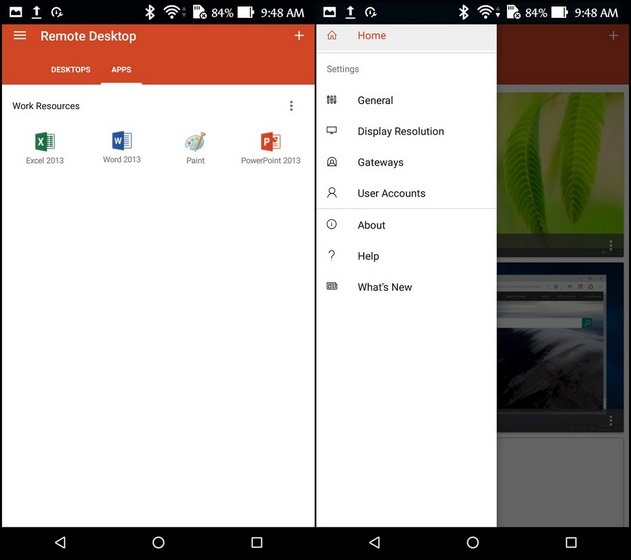Launch the Excel 2013 app icon
The image size is (631, 560).
[x=45, y=142]
